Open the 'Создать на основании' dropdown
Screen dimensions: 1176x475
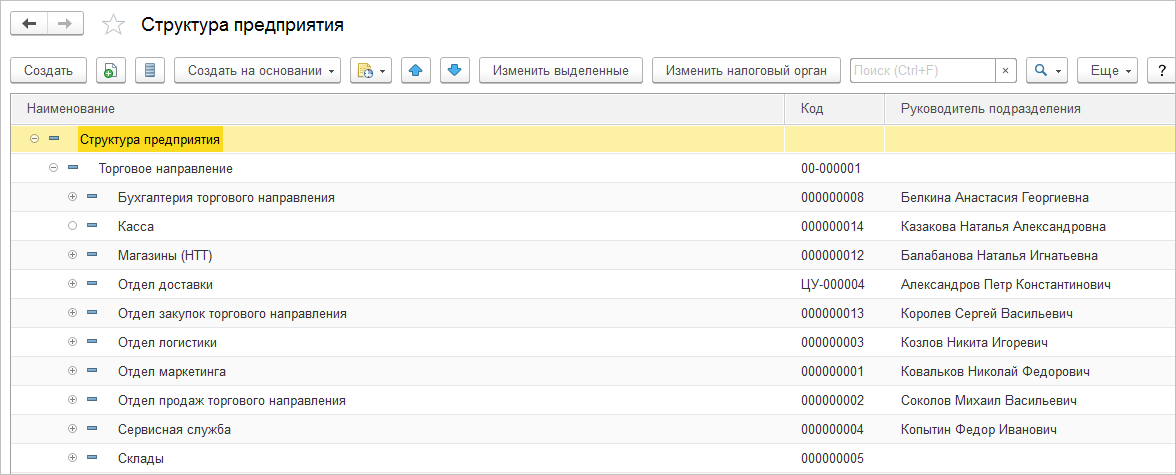tap(257, 70)
